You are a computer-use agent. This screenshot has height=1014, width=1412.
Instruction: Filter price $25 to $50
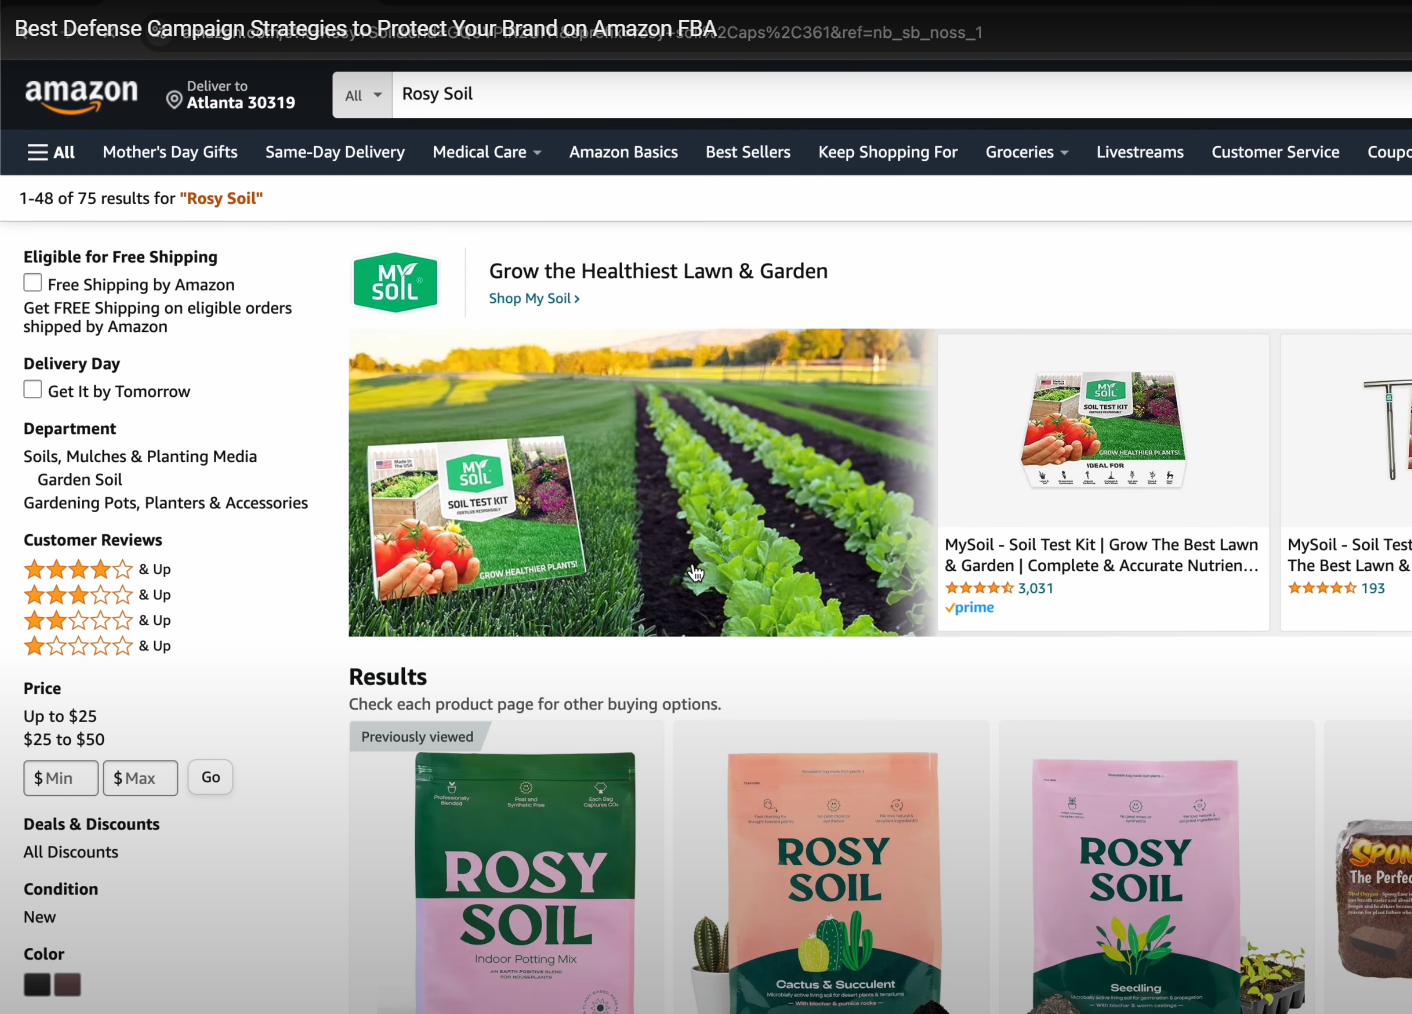[x=64, y=739]
